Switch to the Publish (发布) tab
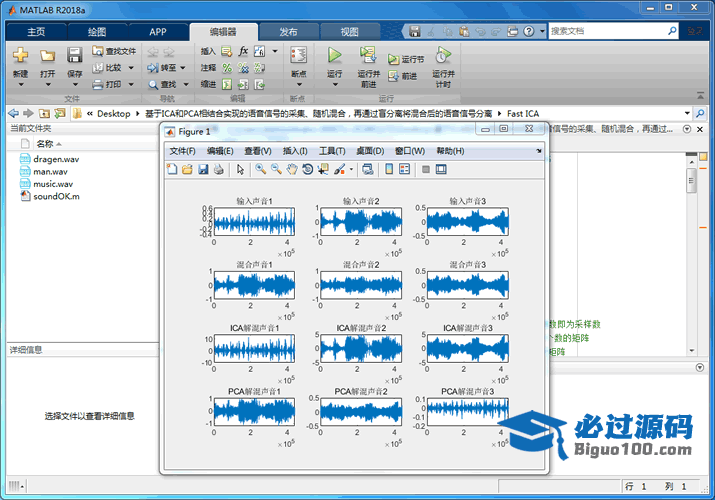Viewport: 715px width, 500px height. pos(288,32)
